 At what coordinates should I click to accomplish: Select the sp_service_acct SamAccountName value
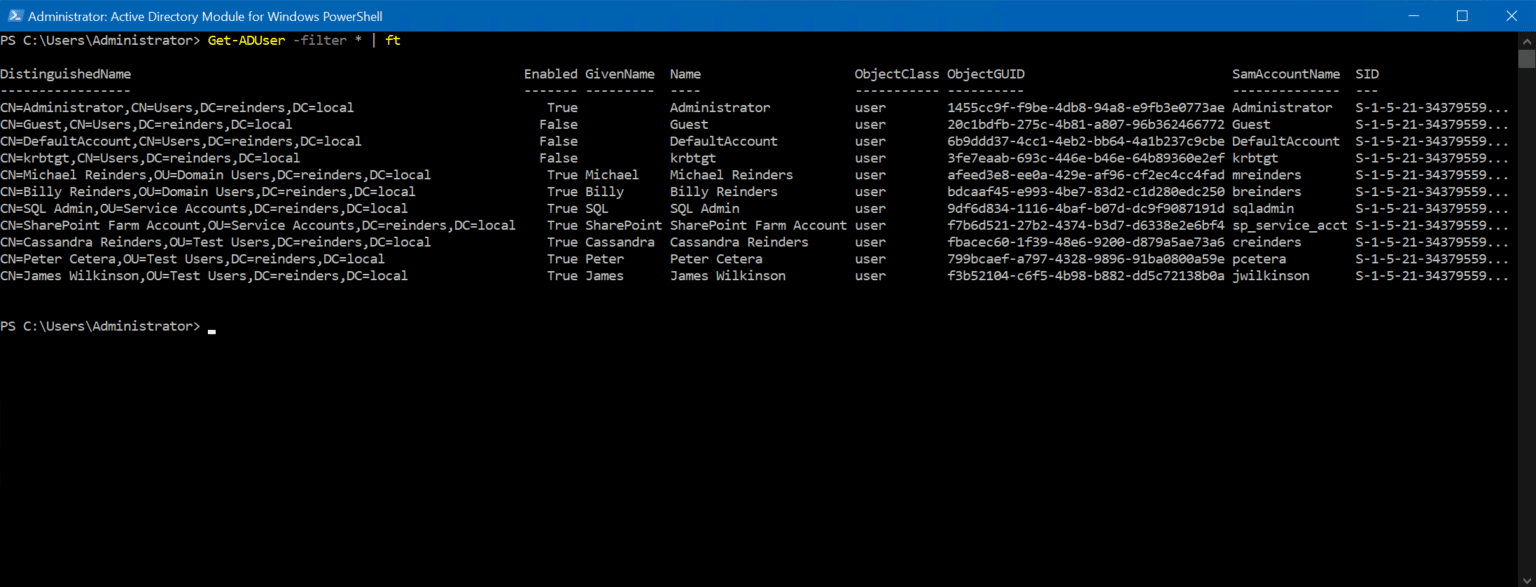click(x=1290, y=225)
